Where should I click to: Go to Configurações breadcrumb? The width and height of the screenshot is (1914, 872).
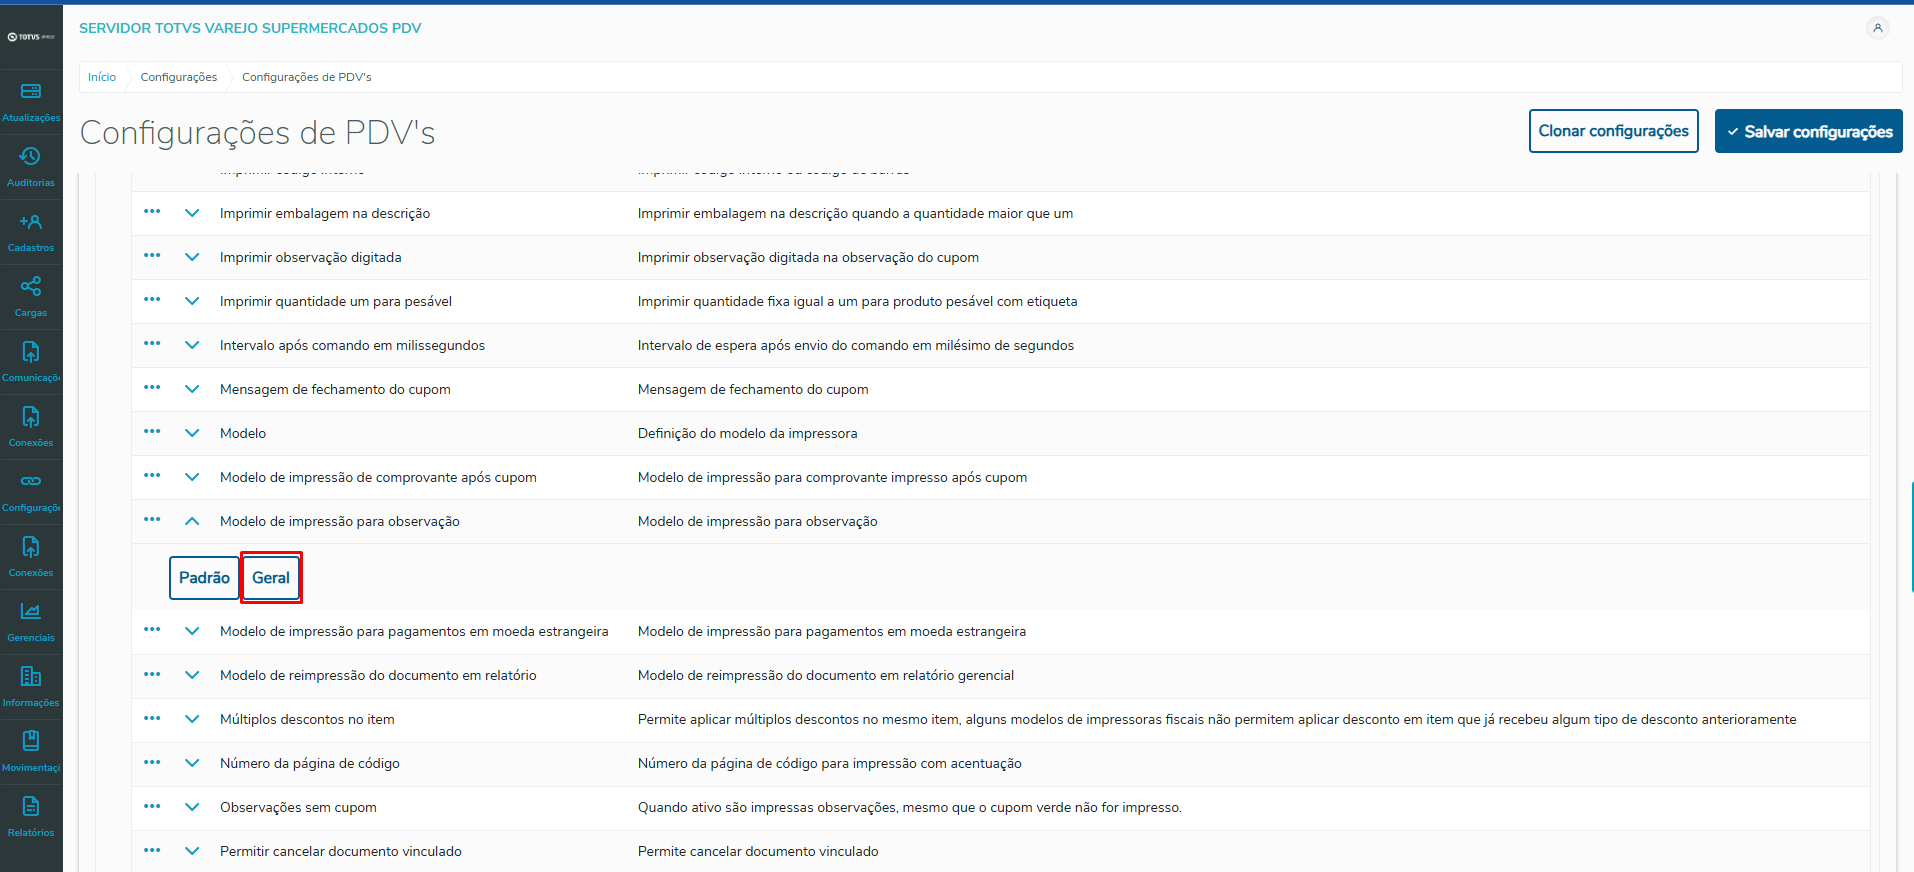pos(179,77)
